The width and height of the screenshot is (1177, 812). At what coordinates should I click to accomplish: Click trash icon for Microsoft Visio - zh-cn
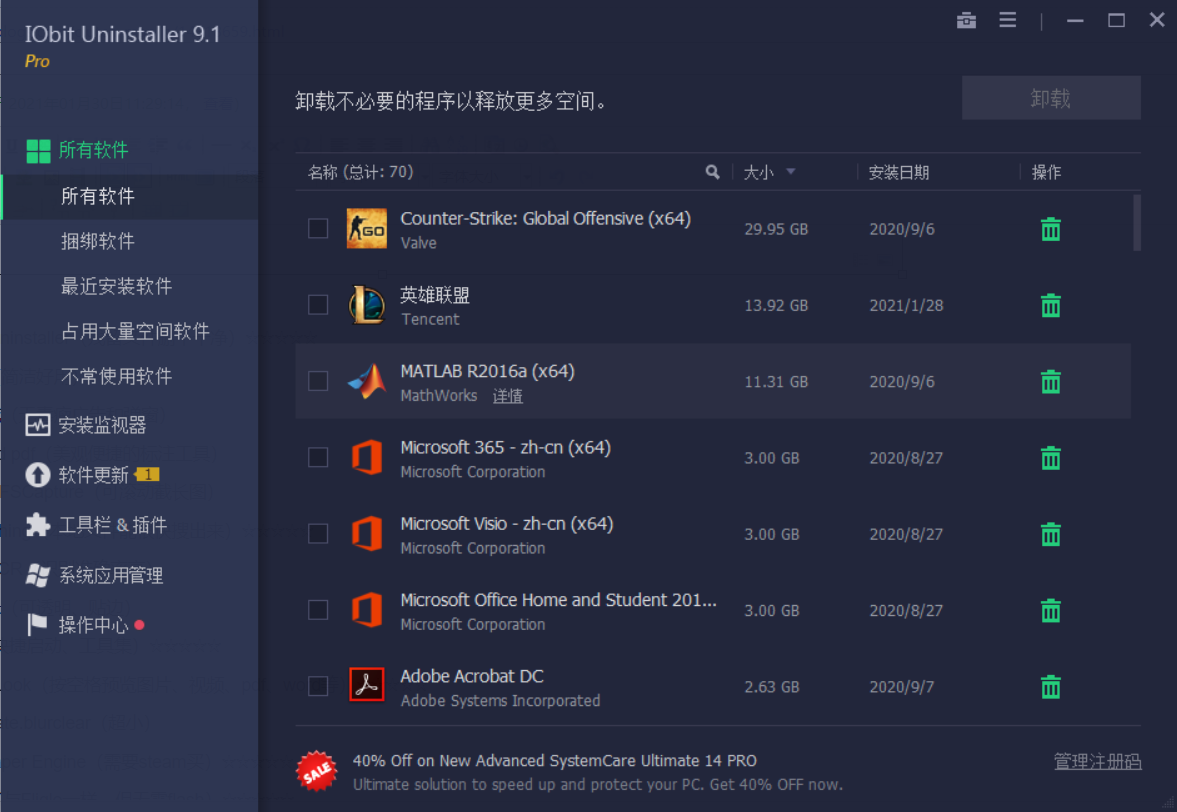(x=1050, y=534)
